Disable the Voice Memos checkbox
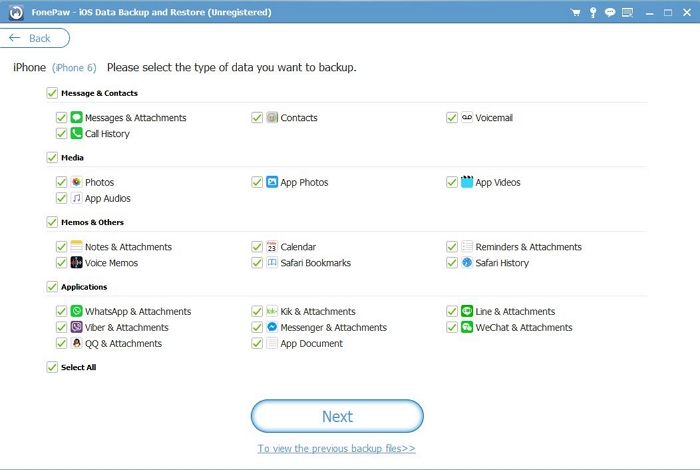This screenshot has width=700, height=470. [x=61, y=262]
